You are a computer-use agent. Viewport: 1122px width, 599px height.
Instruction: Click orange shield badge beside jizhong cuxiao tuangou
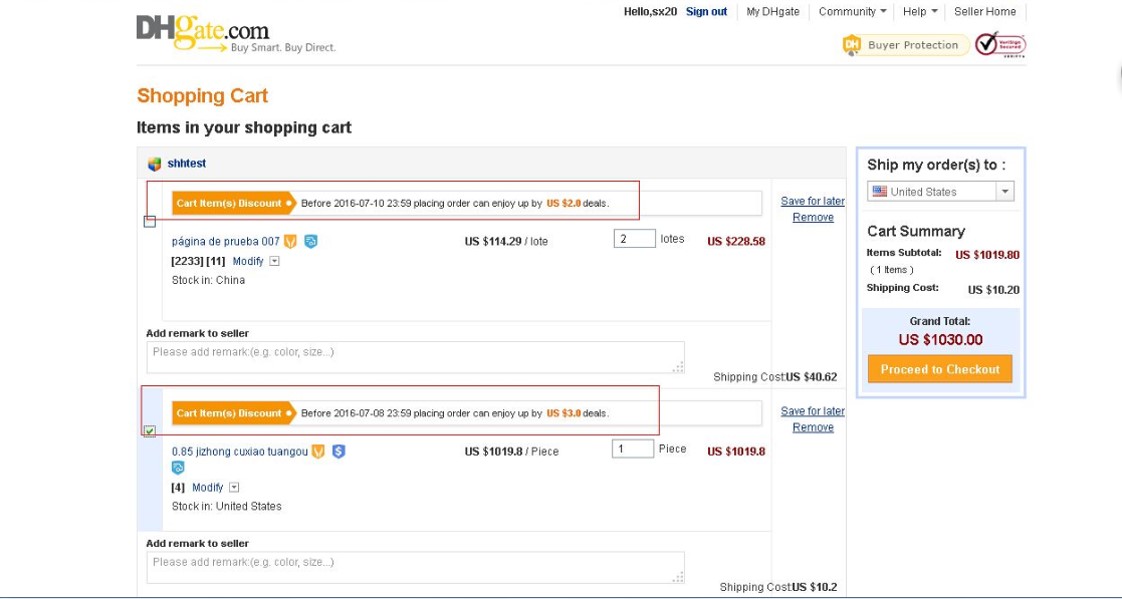coord(318,451)
